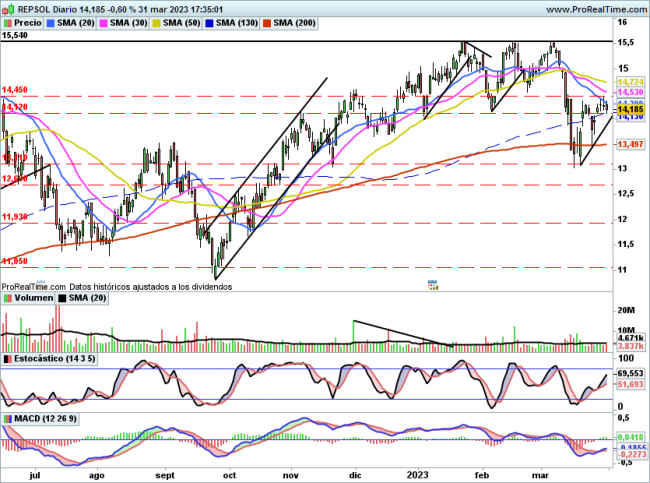Click the dic month label on time axis
Screen dimensions: 650x483
coord(356,475)
